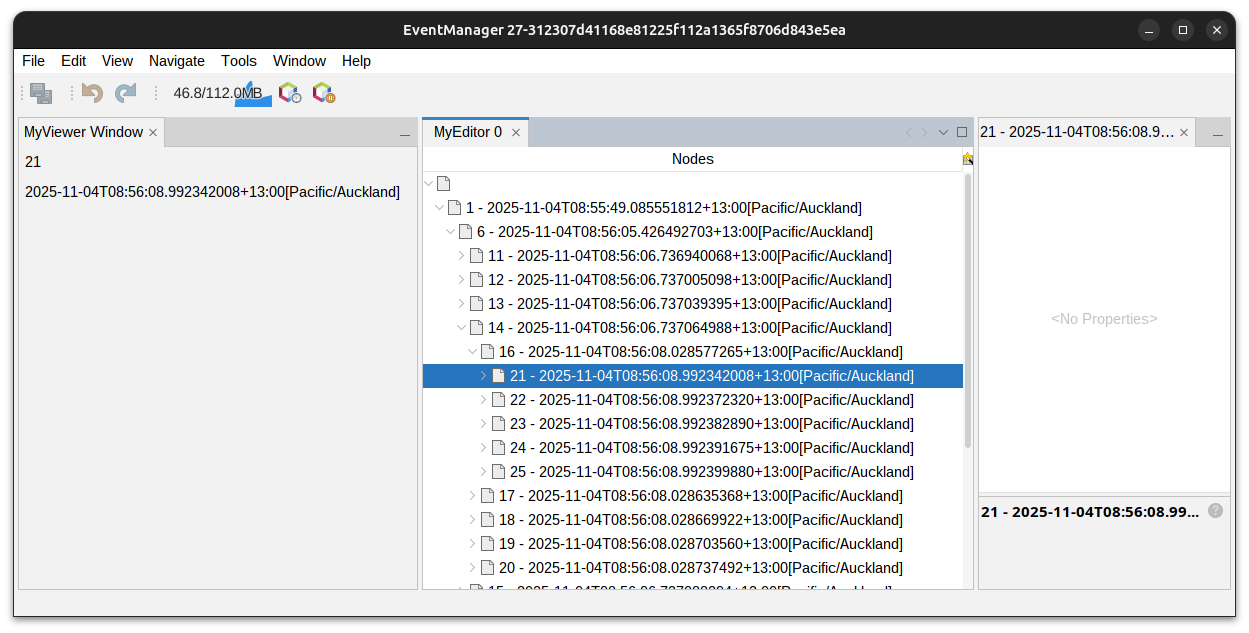Click the Save All toolbar icon
Screen dimensions: 1249x633
pyautogui.click(x=41, y=93)
